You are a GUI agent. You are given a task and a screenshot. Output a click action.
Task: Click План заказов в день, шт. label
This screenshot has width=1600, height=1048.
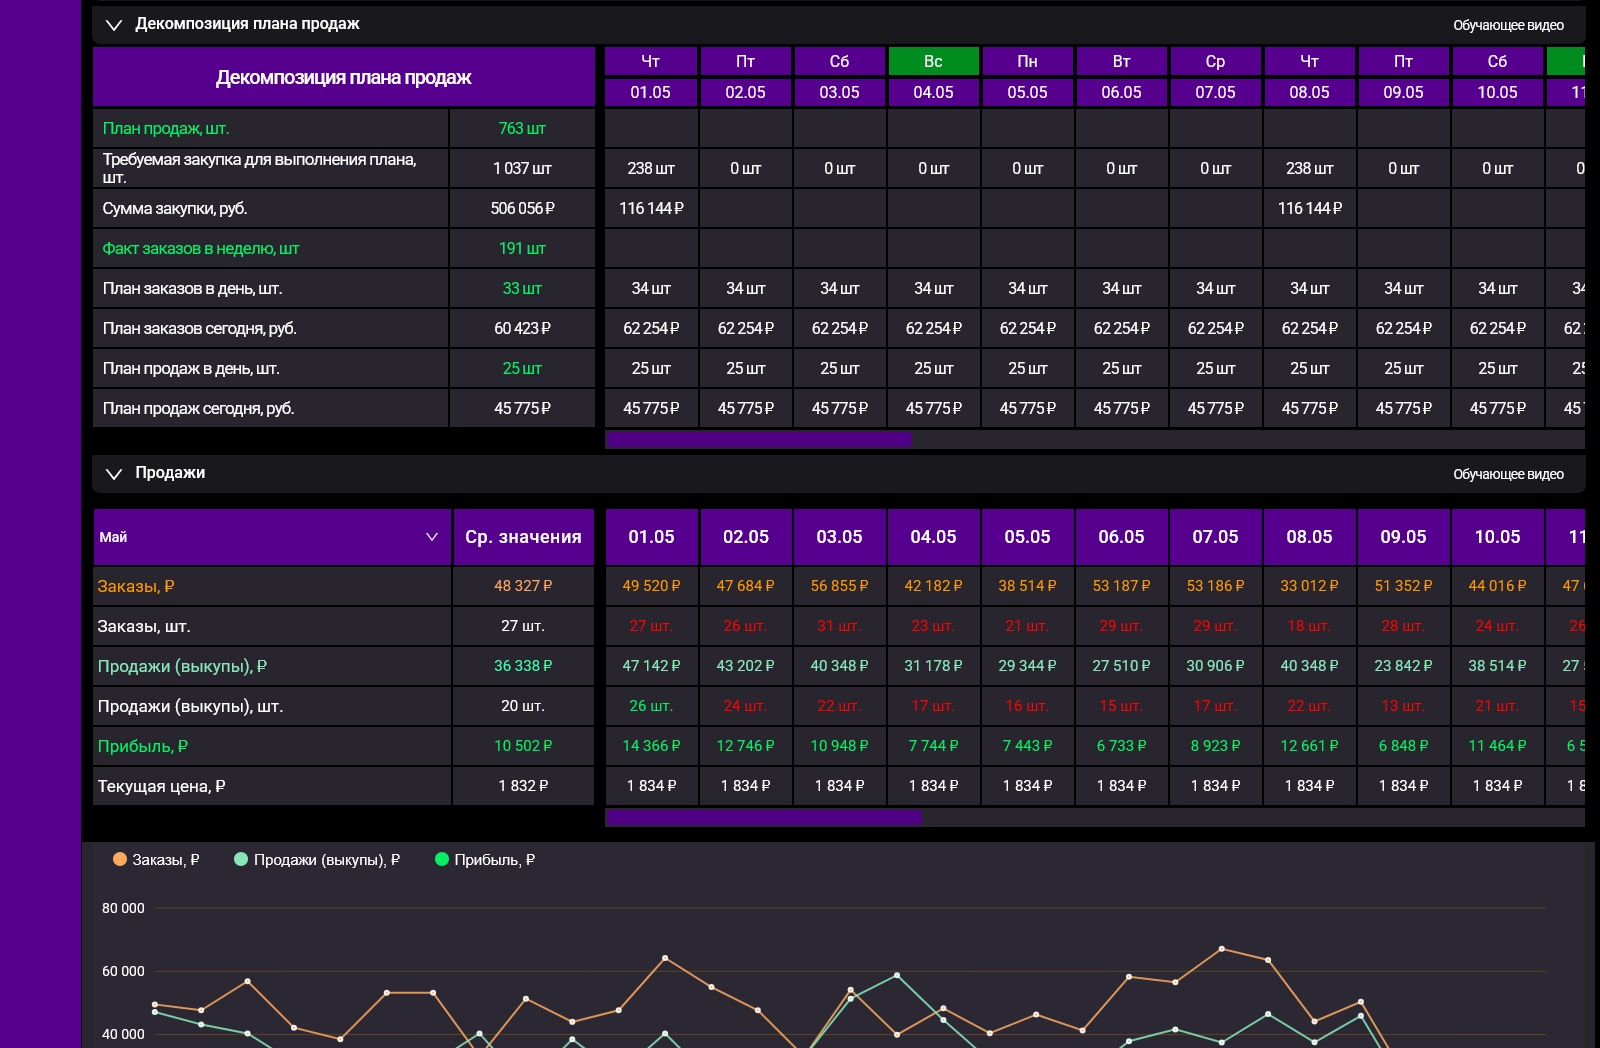click(192, 288)
